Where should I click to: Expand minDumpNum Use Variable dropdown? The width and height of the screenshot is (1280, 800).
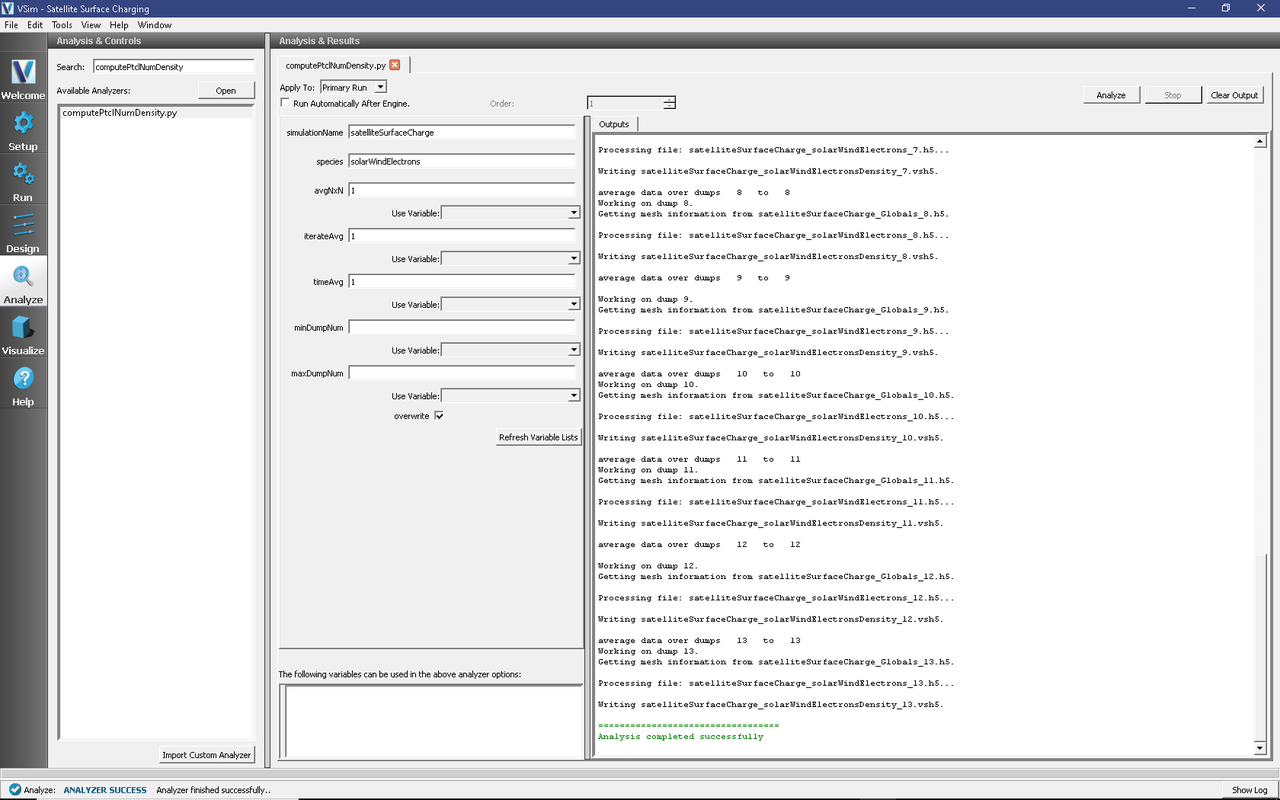510,351
